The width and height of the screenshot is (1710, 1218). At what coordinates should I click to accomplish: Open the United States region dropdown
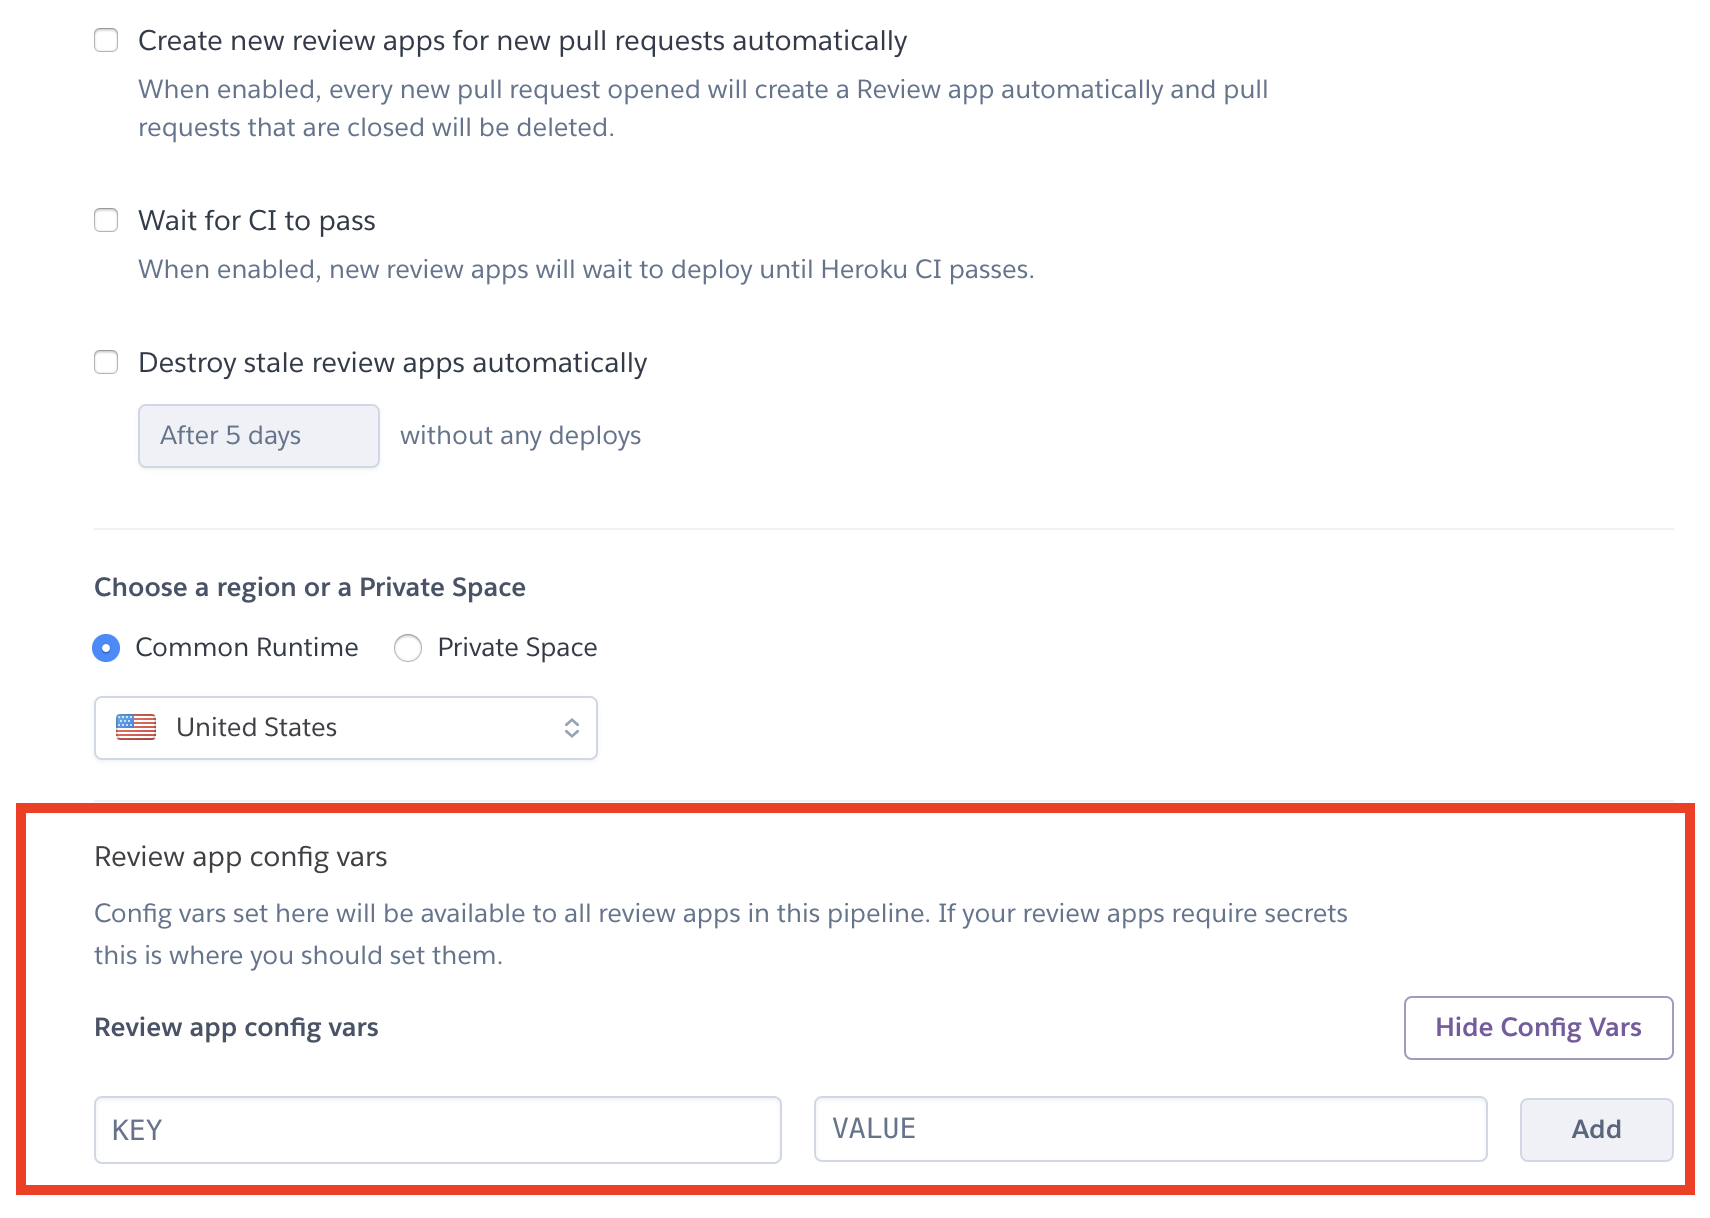point(346,728)
